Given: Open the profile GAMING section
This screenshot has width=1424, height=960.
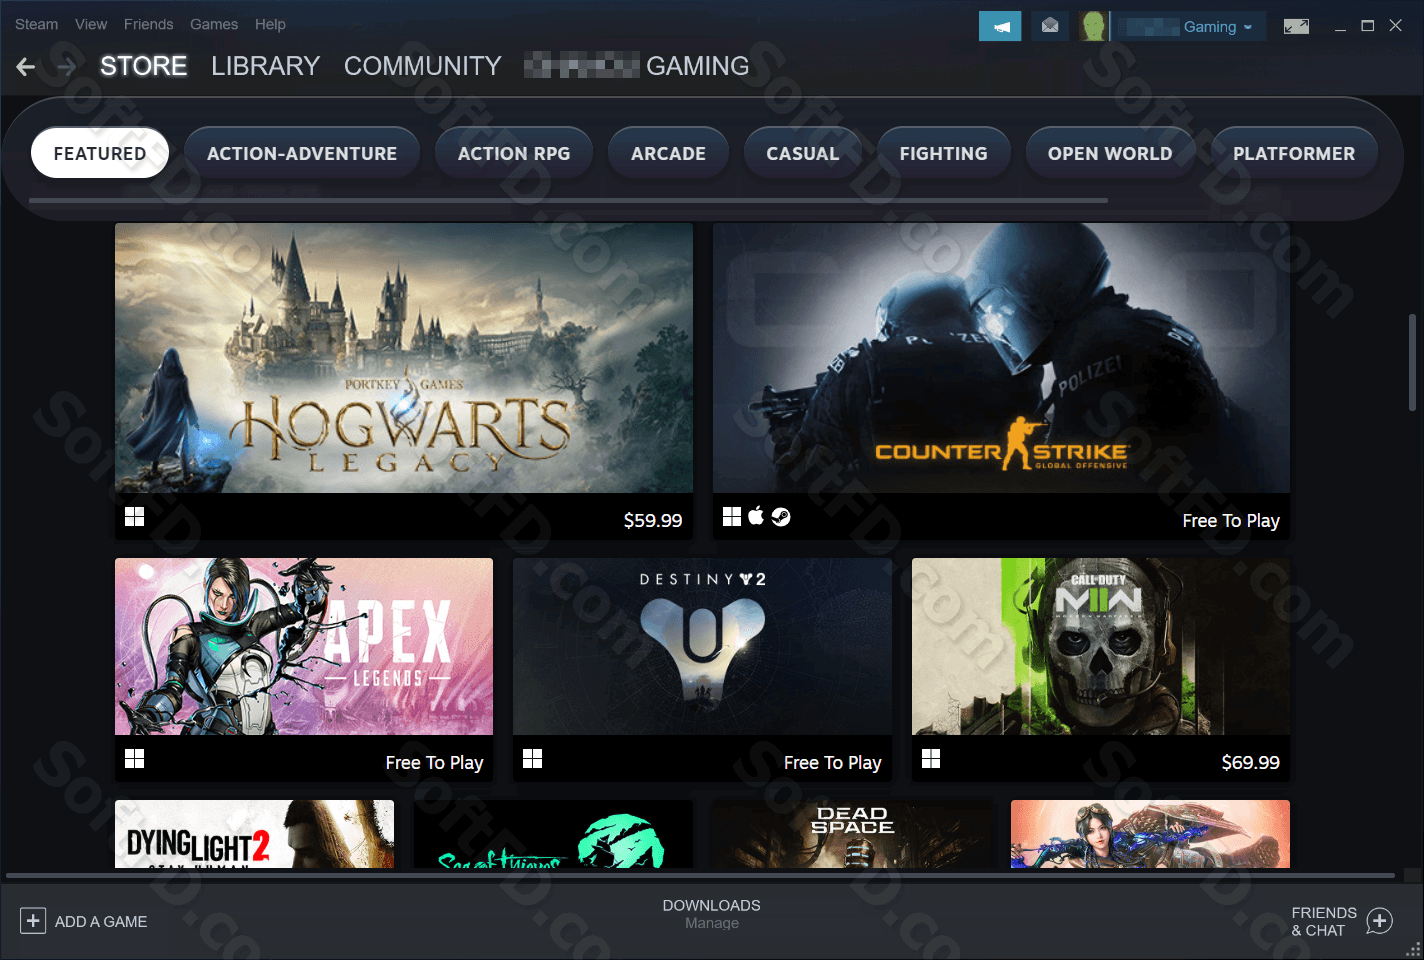Looking at the screenshot, I should pyautogui.click(x=636, y=66).
